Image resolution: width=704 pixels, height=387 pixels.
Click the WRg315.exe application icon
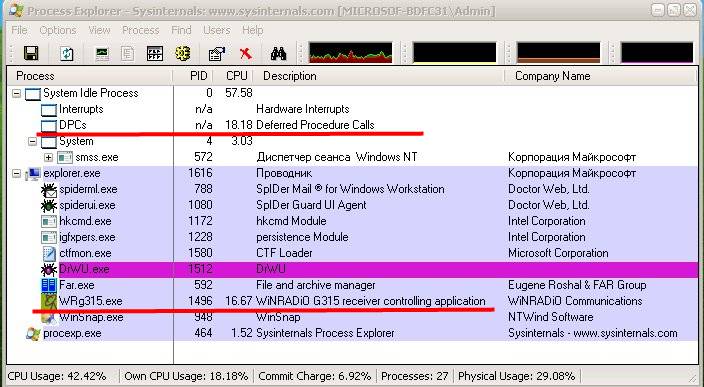point(48,301)
